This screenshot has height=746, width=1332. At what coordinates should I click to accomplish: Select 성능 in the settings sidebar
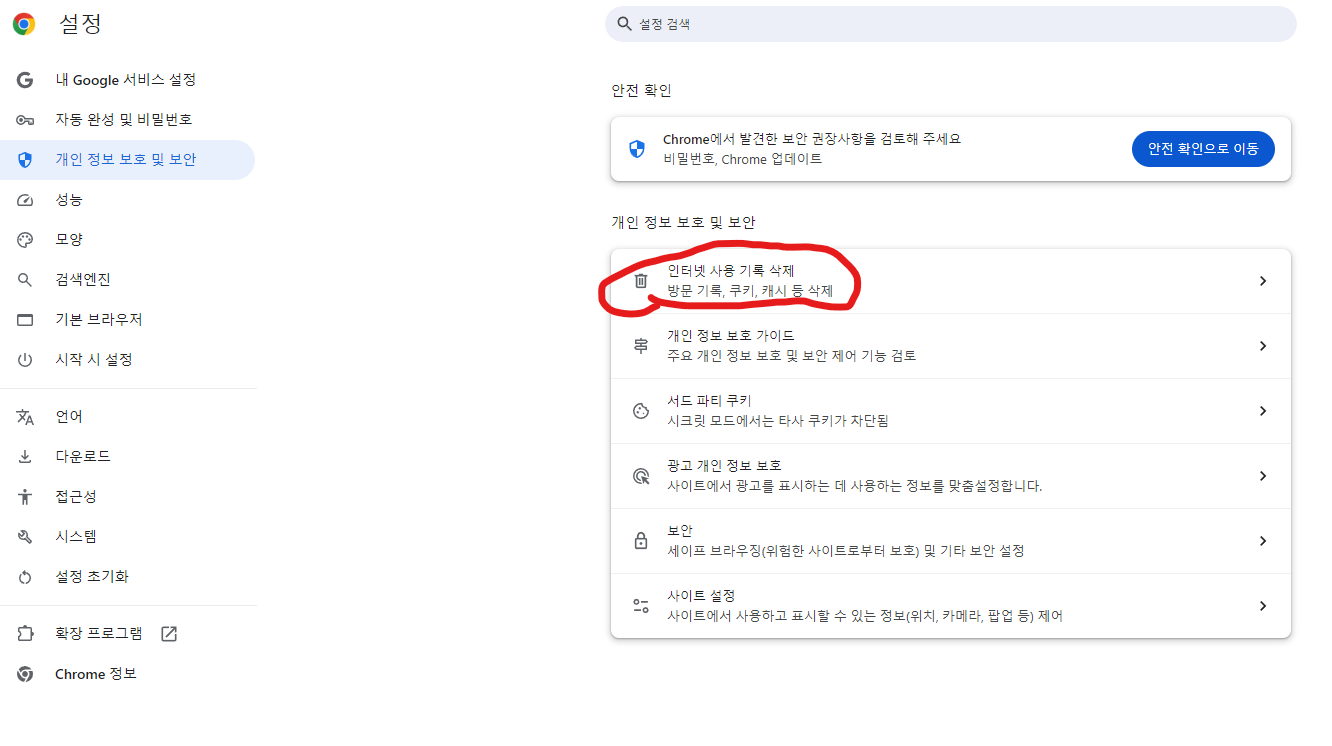[127, 200]
